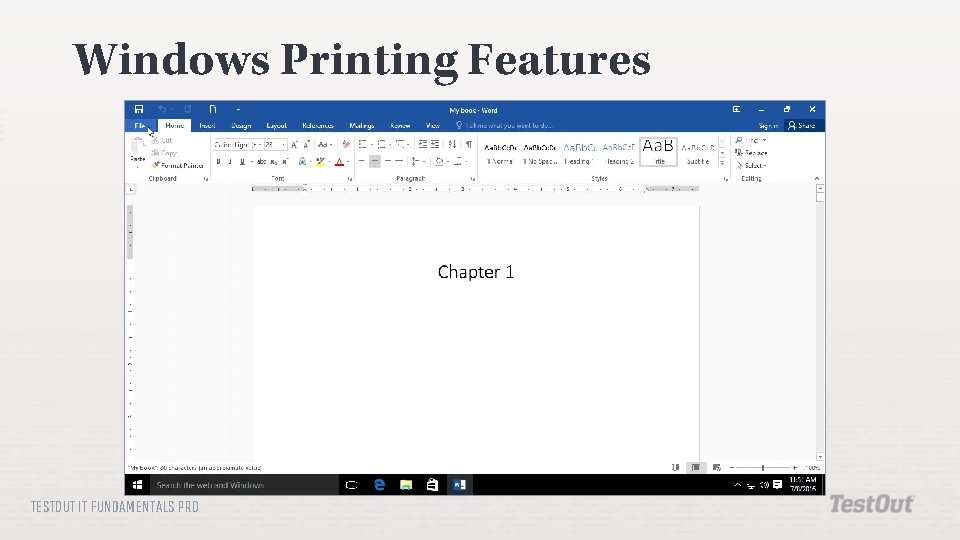Open the font name dropdown

tap(260, 144)
